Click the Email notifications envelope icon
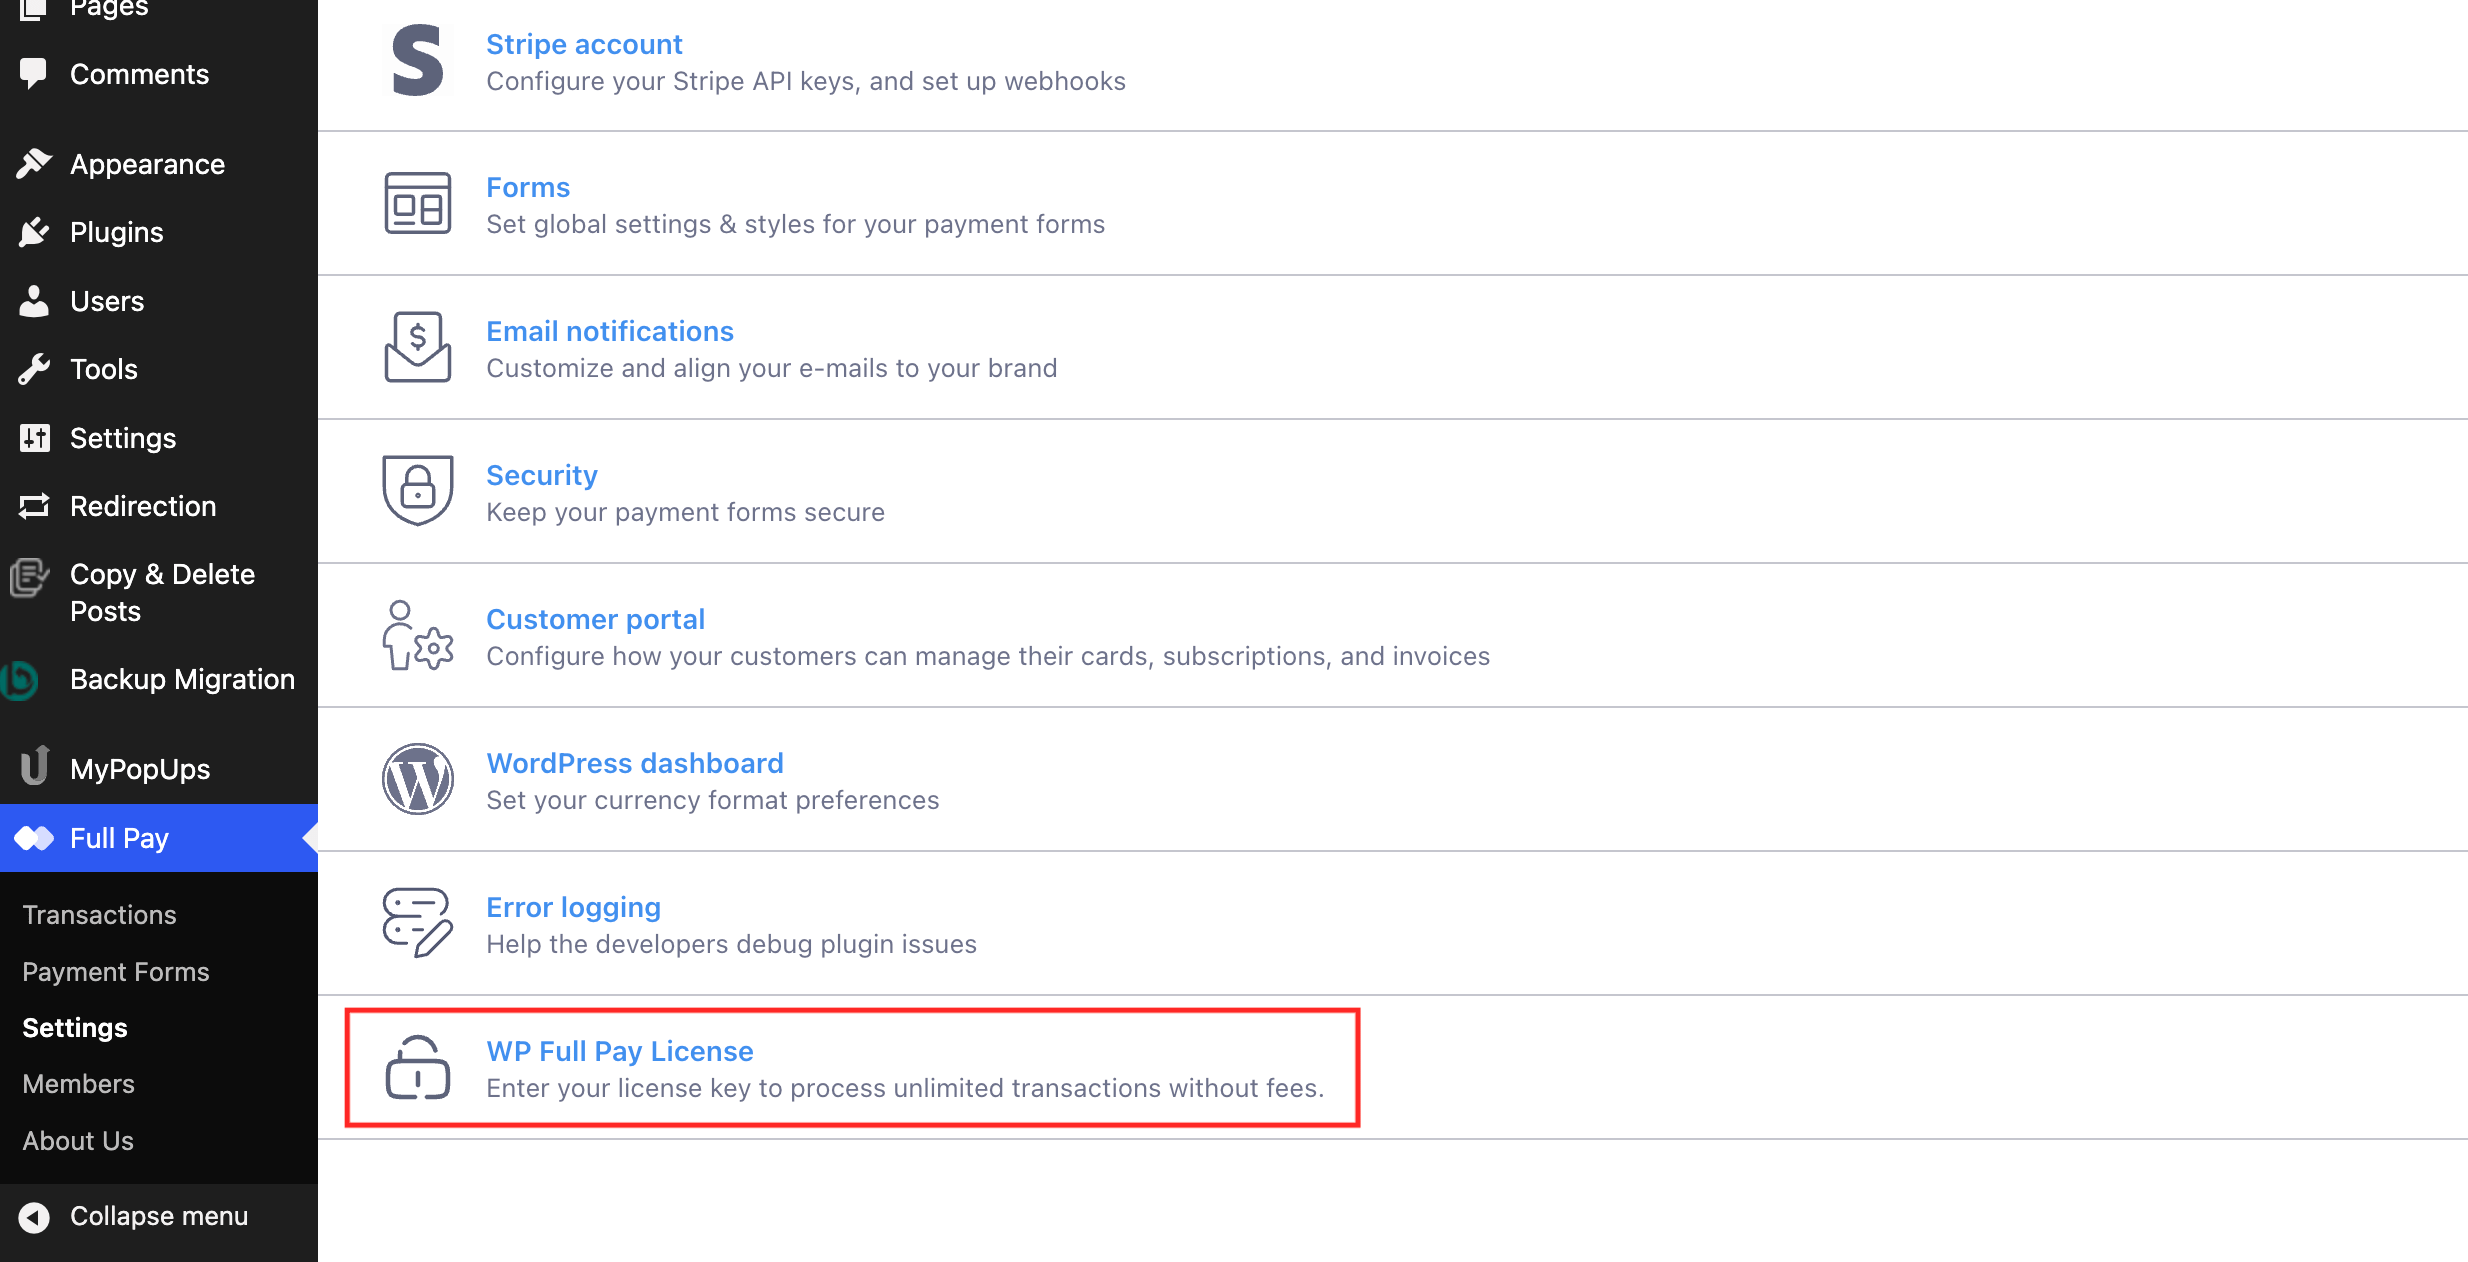2468x1262 pixels. pos(417,347)
